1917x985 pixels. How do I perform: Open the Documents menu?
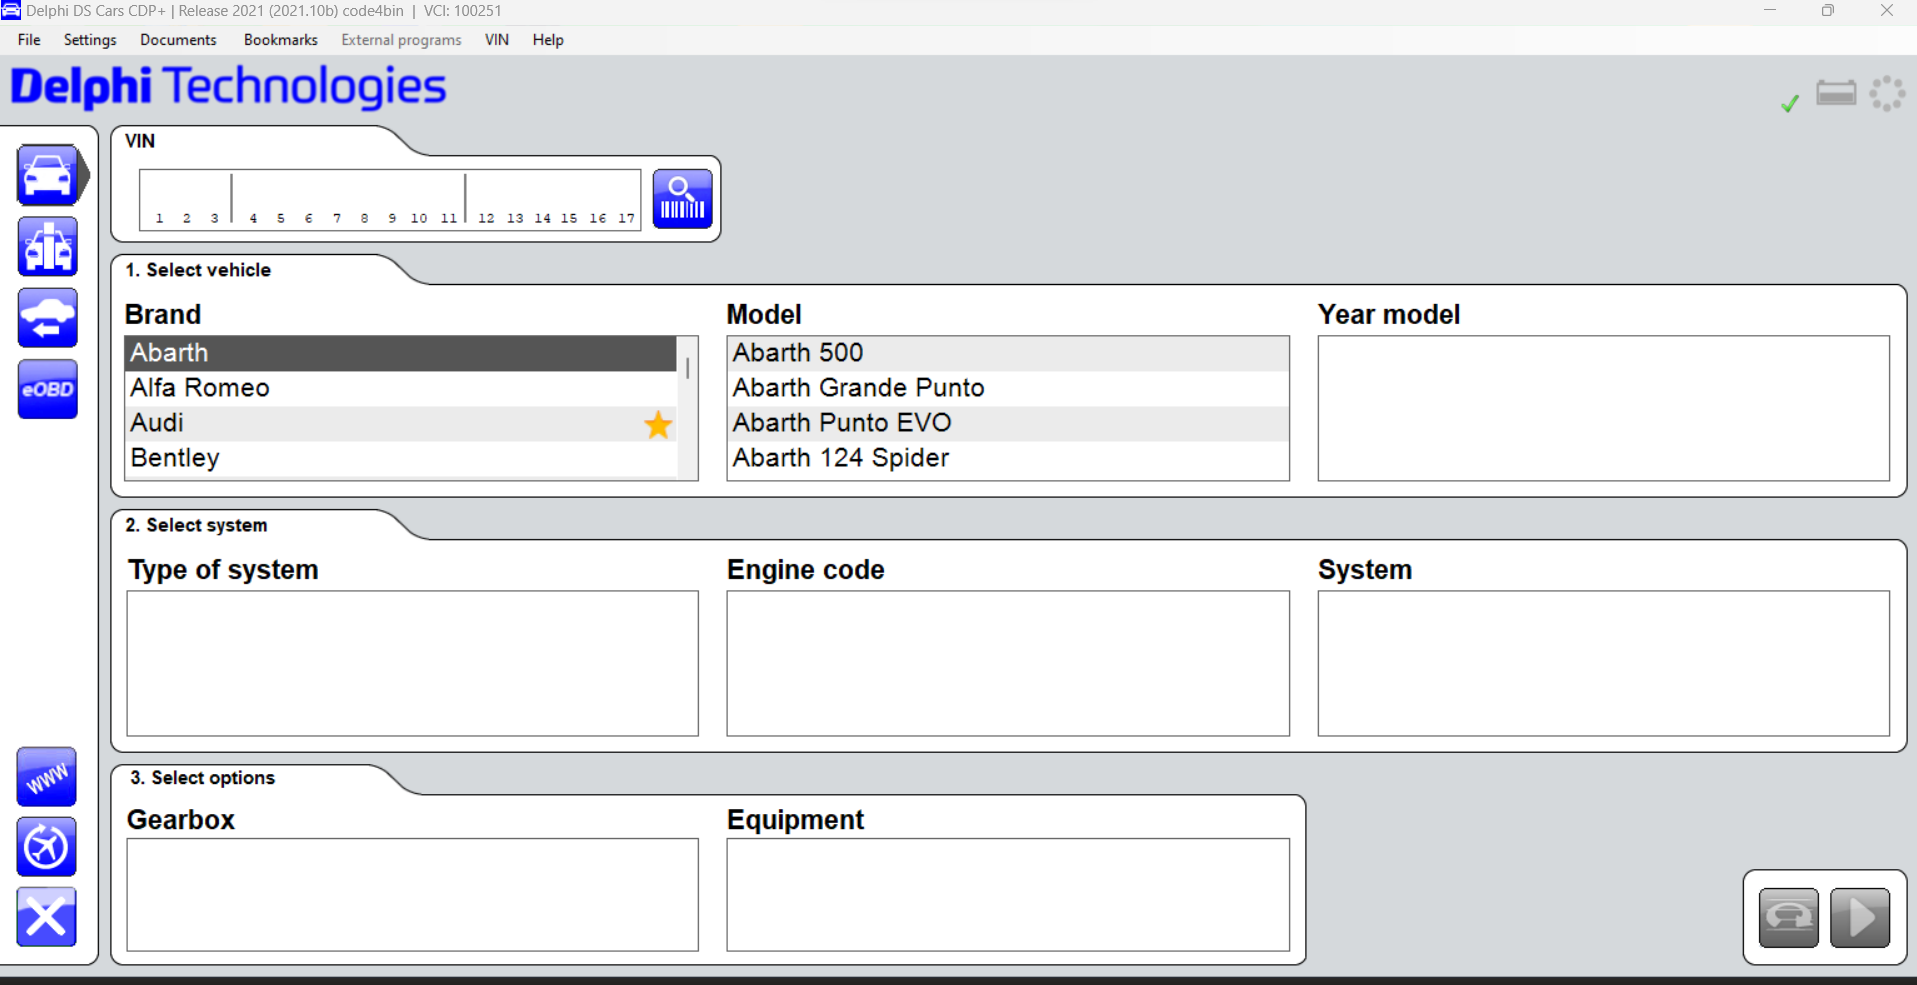pos(178,40)
